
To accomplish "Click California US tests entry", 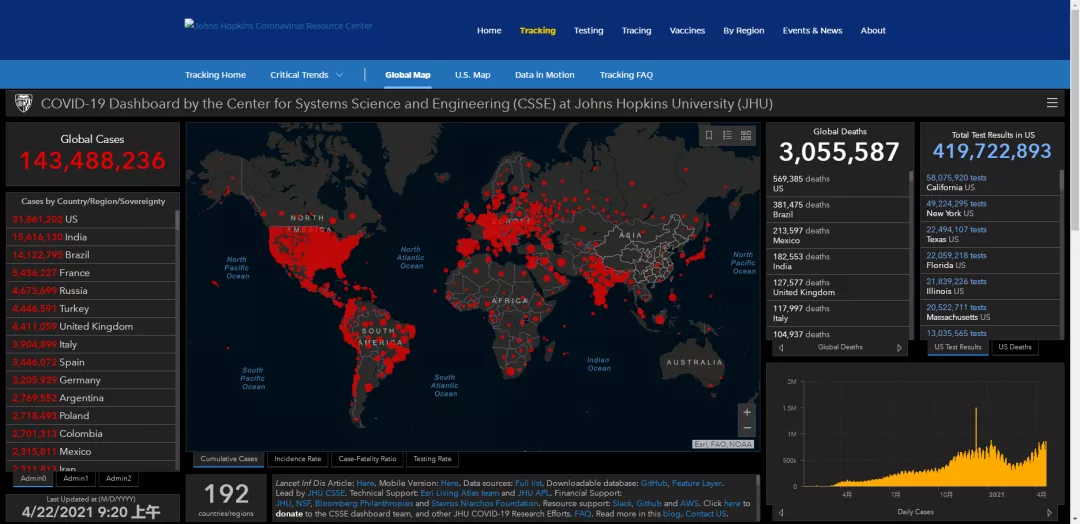I will 990,182.
